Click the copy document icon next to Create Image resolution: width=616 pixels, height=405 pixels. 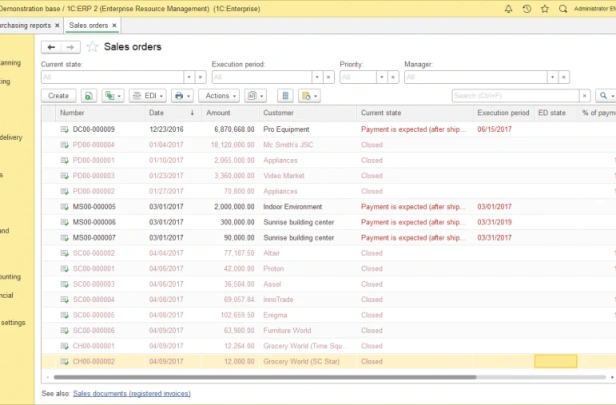click(x=89, y=96)
